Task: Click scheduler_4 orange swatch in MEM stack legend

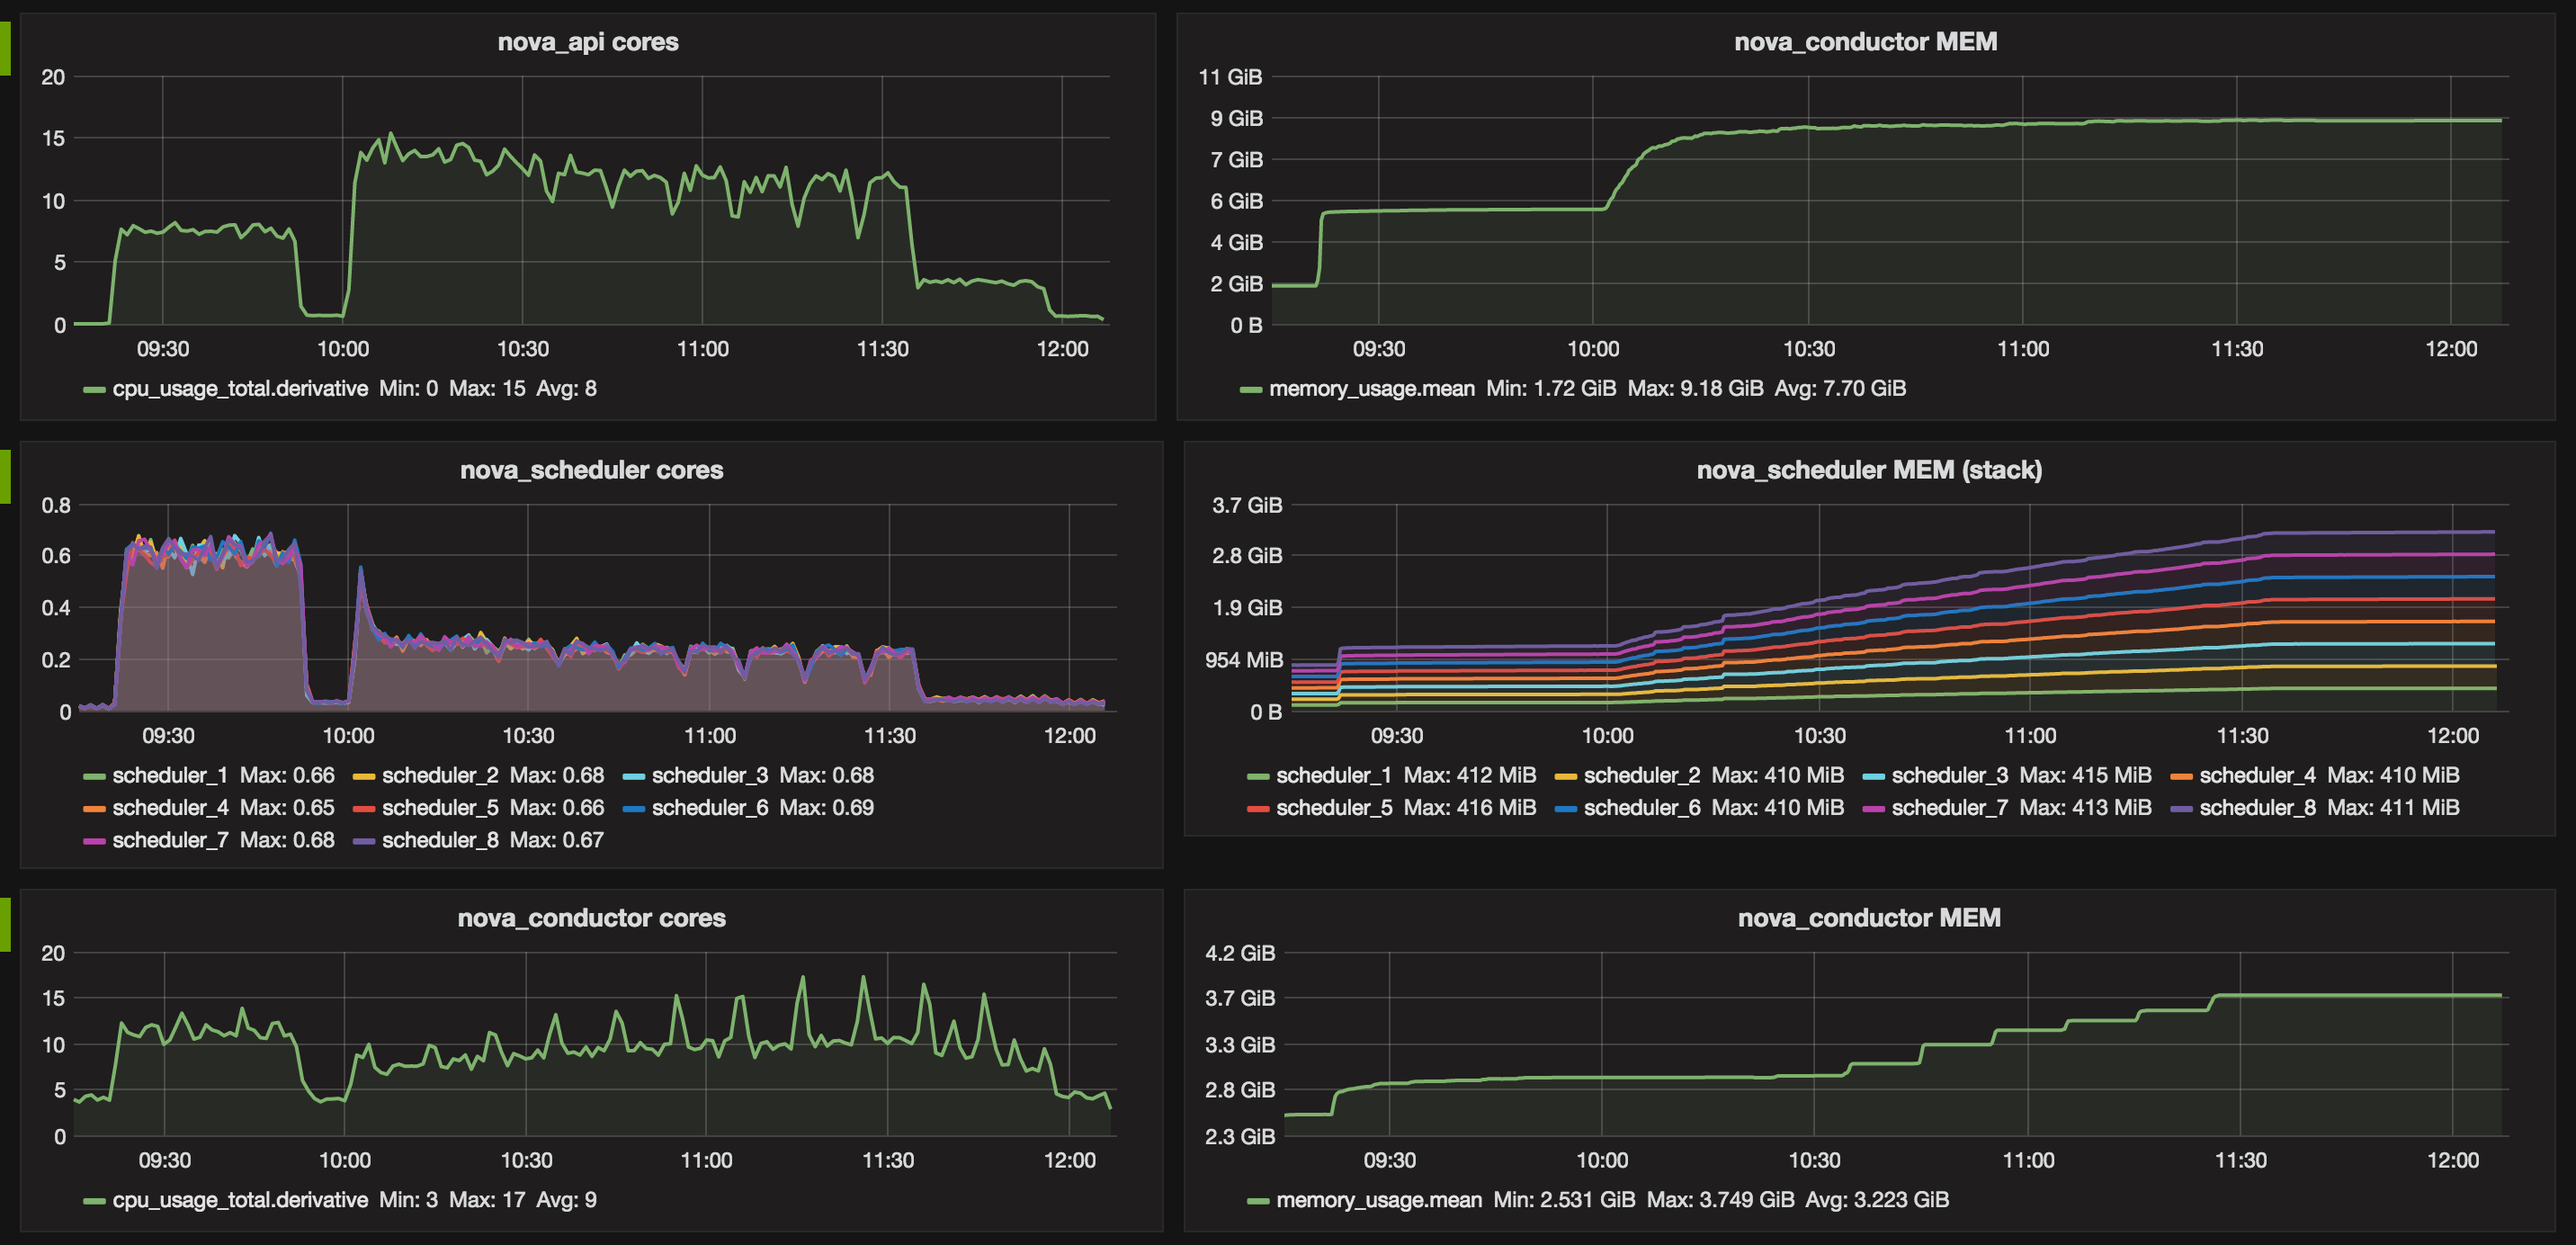Action: (x=2182, y=776)
